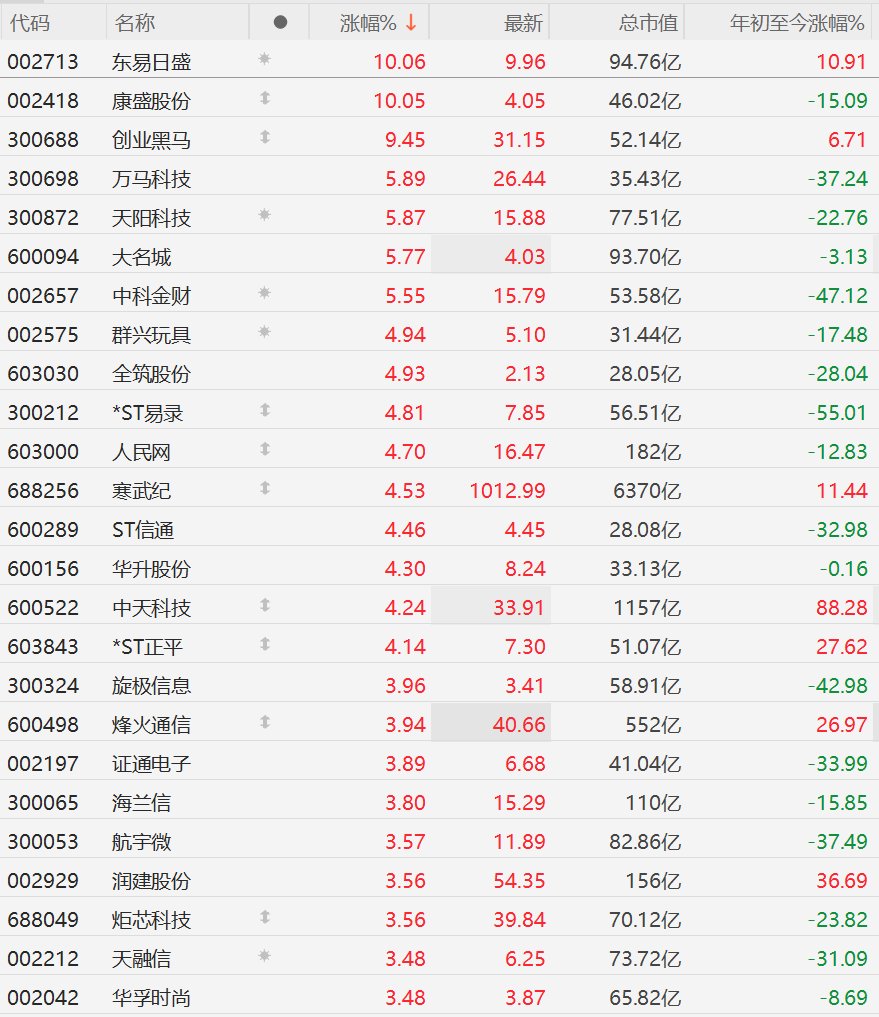This screenshot has height=1017, width=879.
Task: Open stock name 康盛股份
Action: (151, 101)
